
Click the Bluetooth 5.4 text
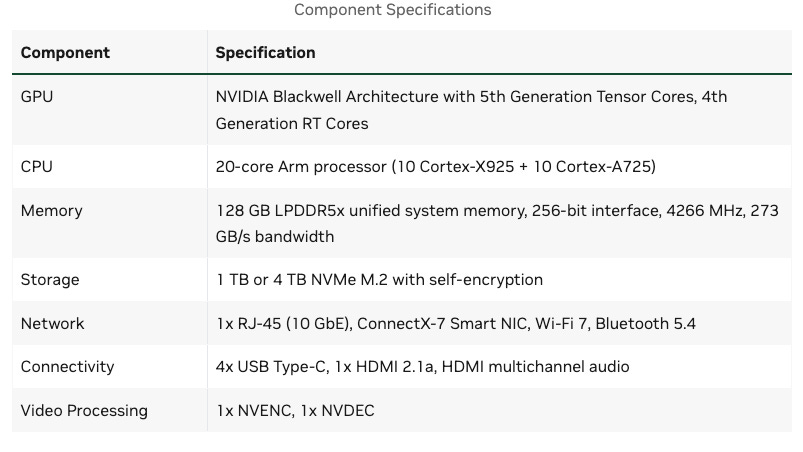(x=645, y=324)
